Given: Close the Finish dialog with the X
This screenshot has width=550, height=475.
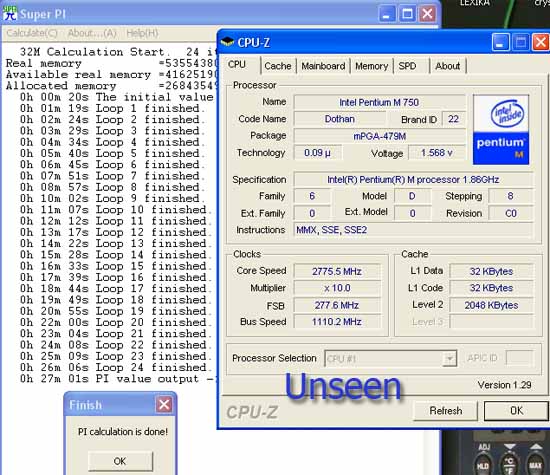Looking at the screenshot, I should (x=164, y=405).
